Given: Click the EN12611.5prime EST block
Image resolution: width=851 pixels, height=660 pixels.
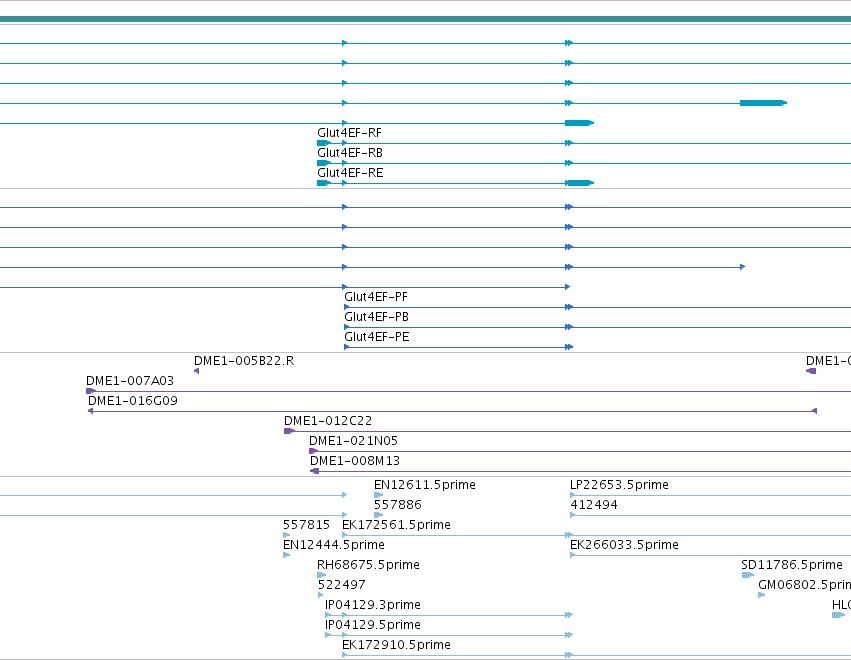Looking at the screenshot, I should (378, 495).
